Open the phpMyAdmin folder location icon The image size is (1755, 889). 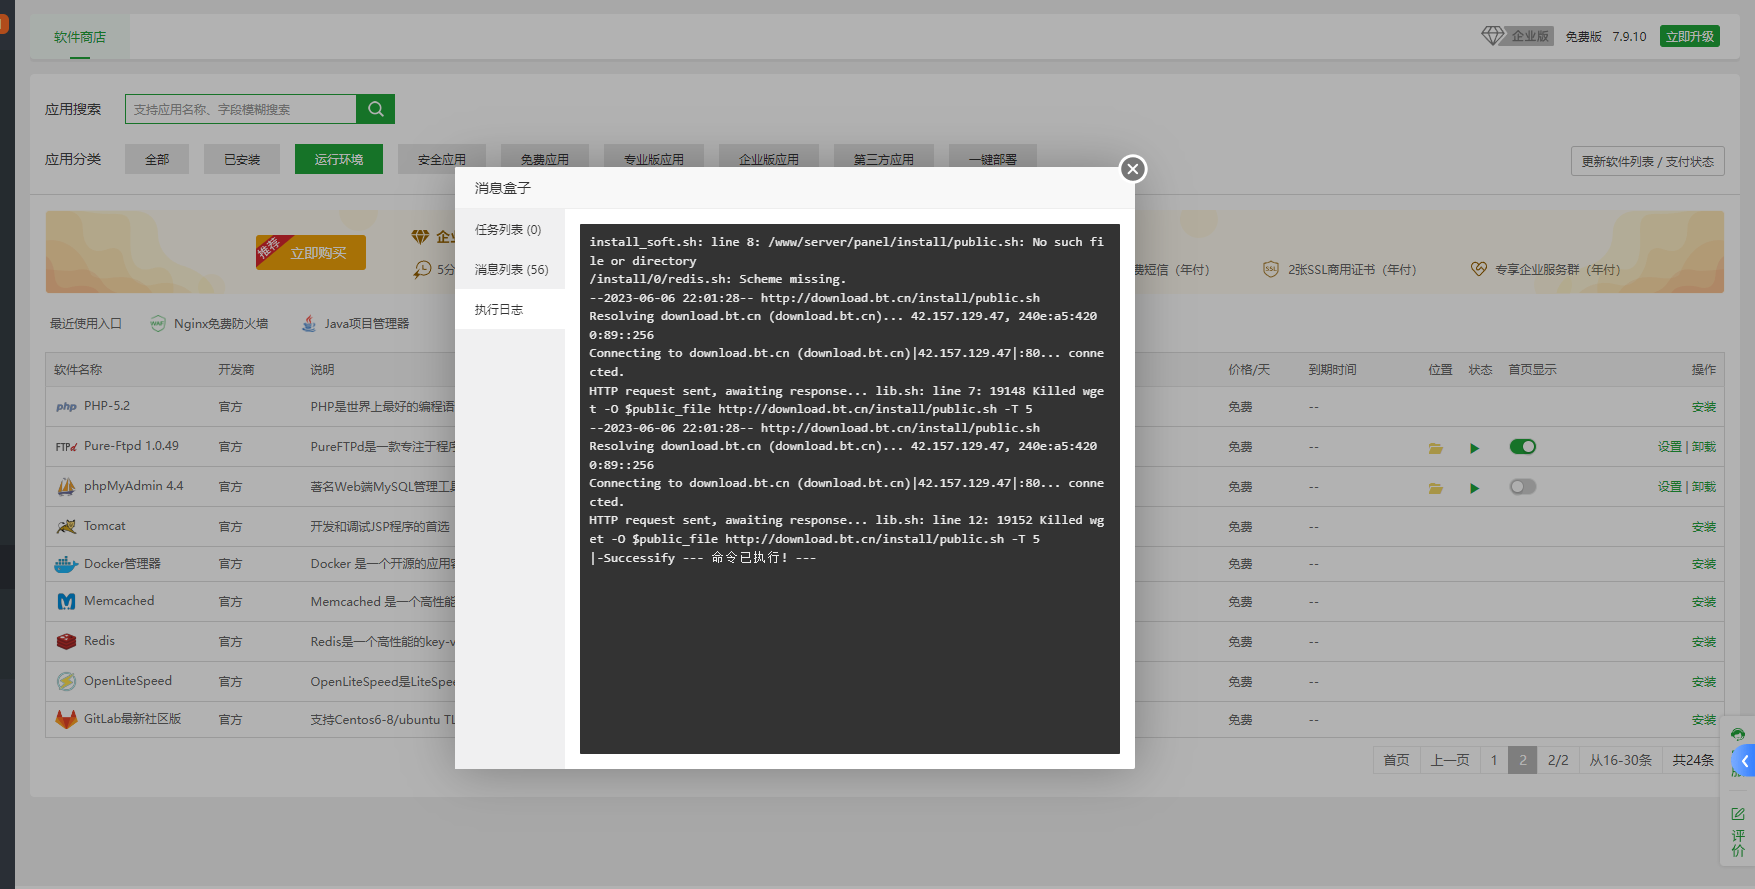pyautogui.click(x=1435, y=488)
